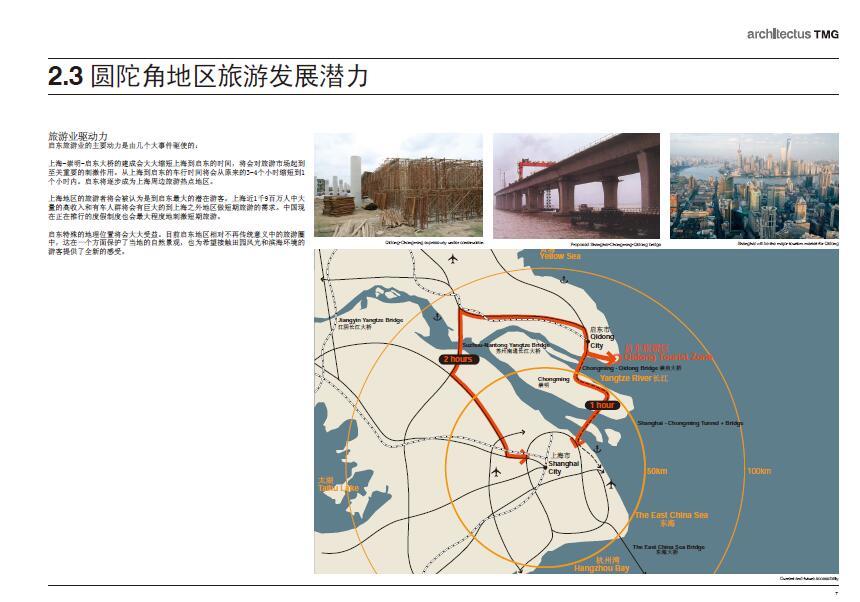Click the paragraph beginning 上海地区的旅游者
The image size is (860, 602).
(176, 207)
